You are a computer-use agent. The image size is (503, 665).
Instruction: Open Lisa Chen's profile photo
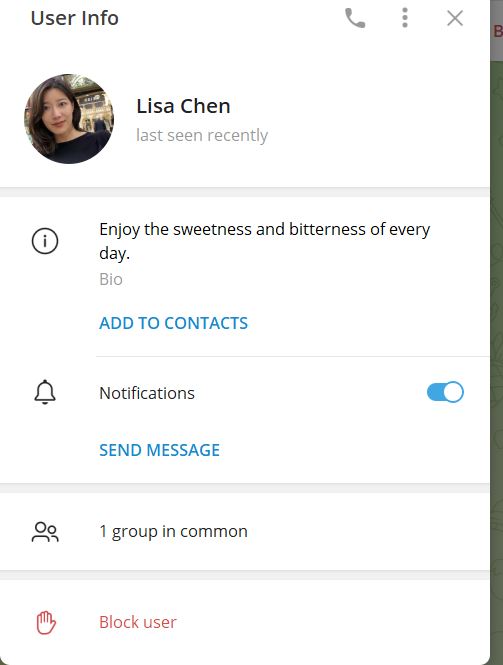69,119
